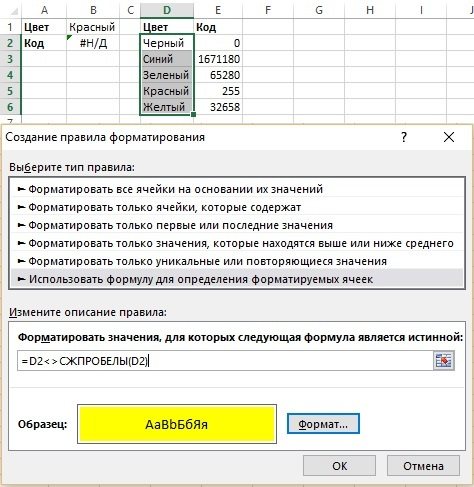The width and height of the screenshot is (474, 487).
Task: Select row 1 header
Action: click(x=10, y=27)
